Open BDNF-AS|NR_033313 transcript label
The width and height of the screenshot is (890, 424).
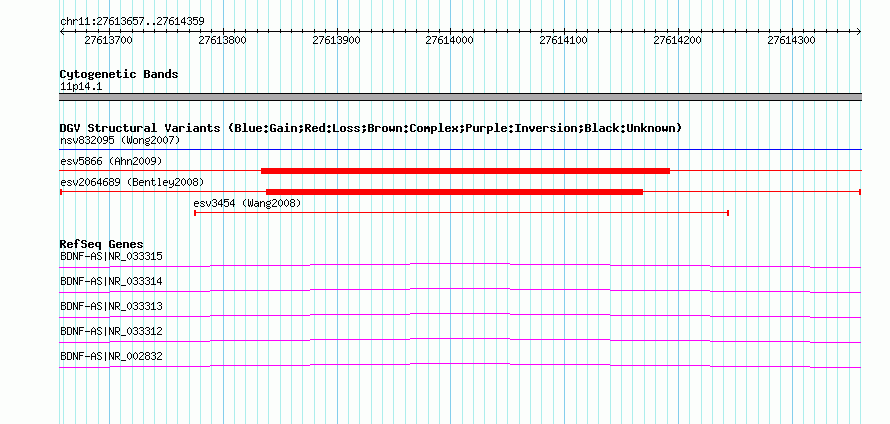(x=111, y=307)
